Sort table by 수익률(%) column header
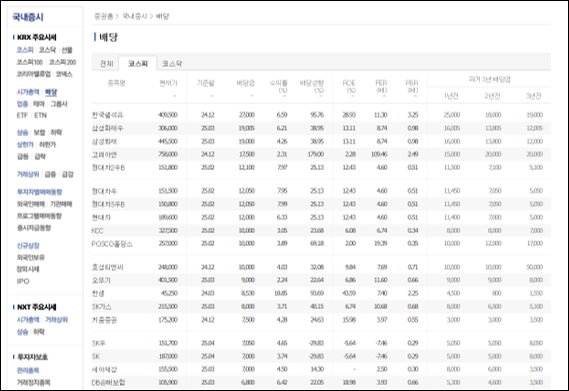This screenshot has height=391, width=569. 278,86
